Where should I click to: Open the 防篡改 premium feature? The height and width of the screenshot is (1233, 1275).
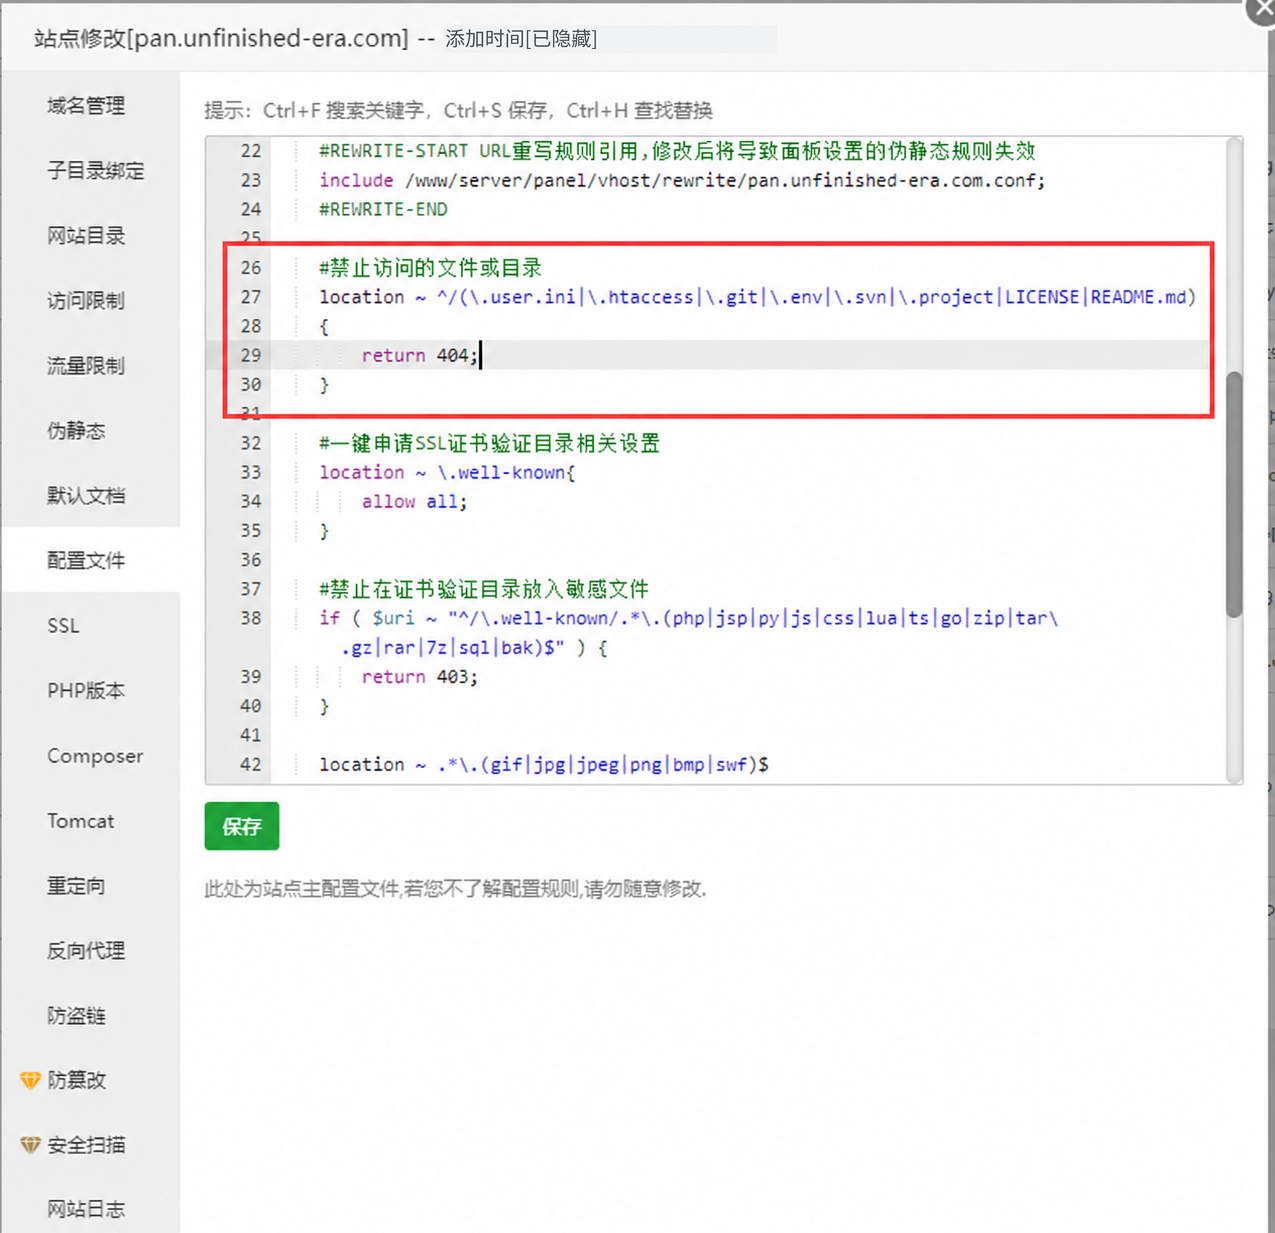point(76,1080)
